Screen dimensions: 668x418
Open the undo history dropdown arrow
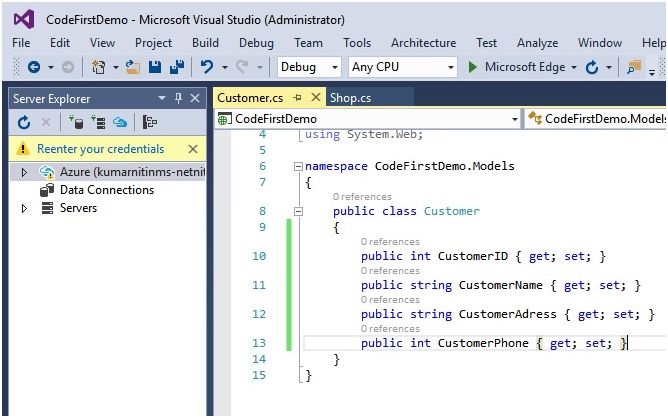click(x=225, y=67)
